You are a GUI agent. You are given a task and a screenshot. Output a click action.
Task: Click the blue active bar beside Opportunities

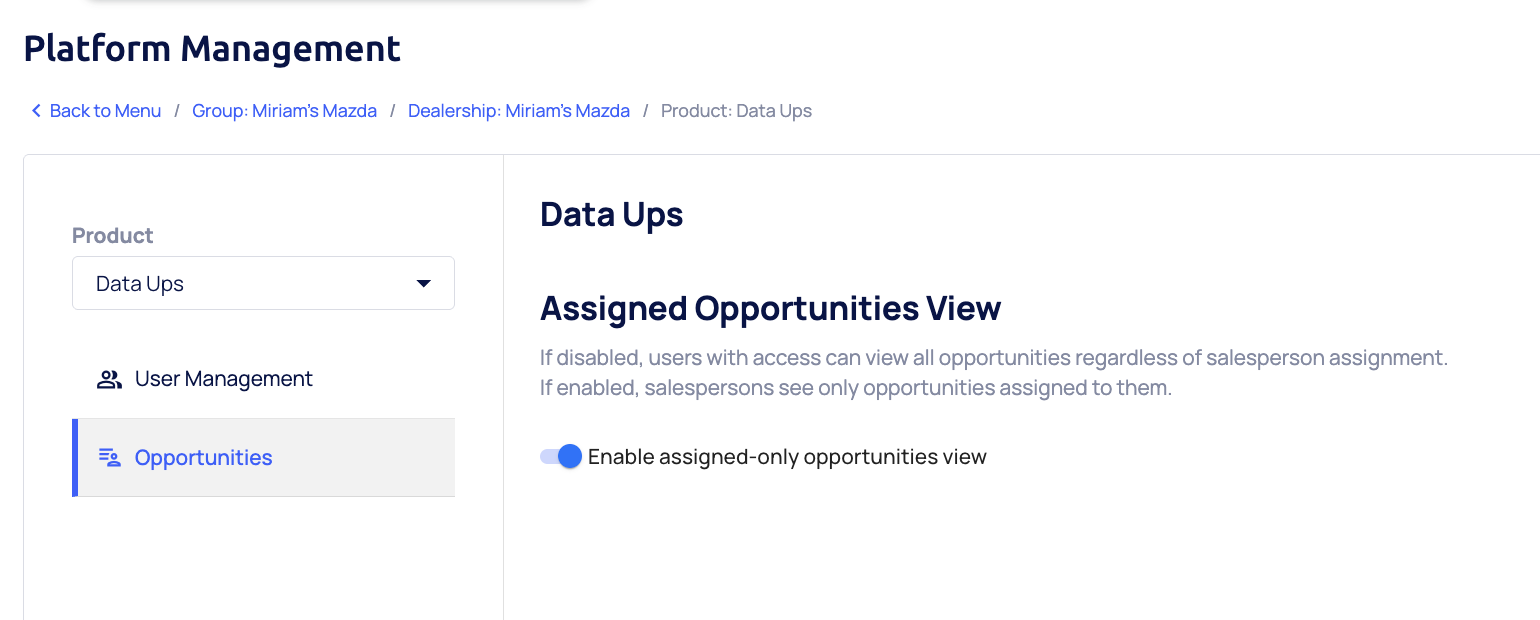[x=75, y=458]
